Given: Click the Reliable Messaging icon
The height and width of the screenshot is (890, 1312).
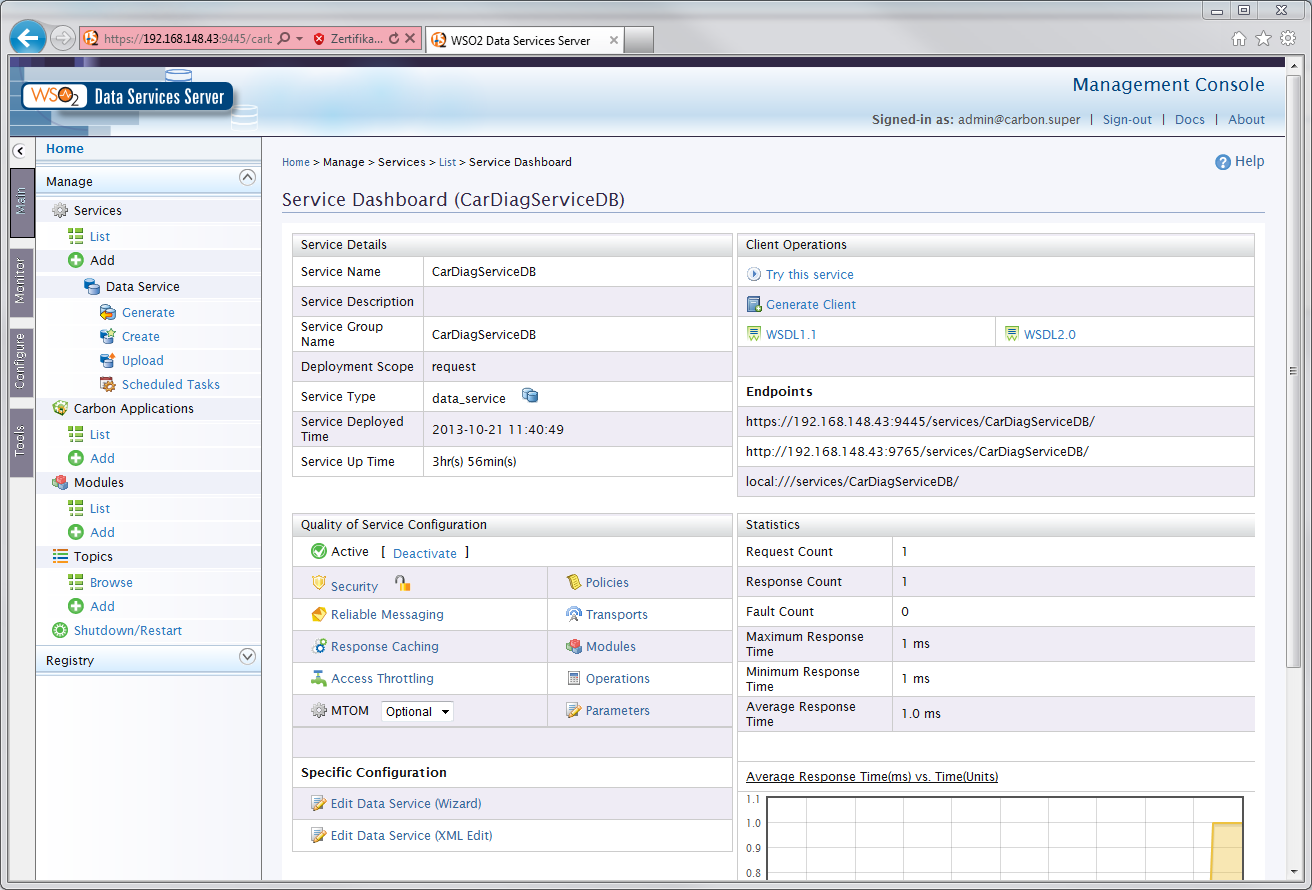Looking at the screenshot, I should (x=319, y=615).
